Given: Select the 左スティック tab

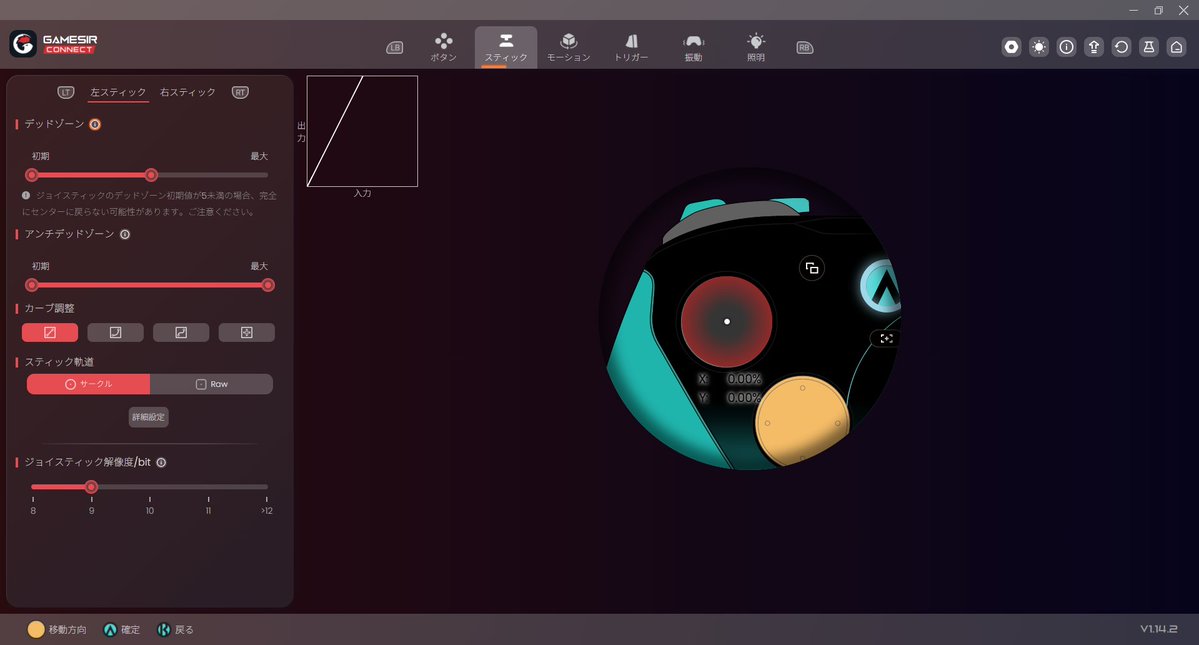Looking at the screenshot, I should click(x=118, y=92).
